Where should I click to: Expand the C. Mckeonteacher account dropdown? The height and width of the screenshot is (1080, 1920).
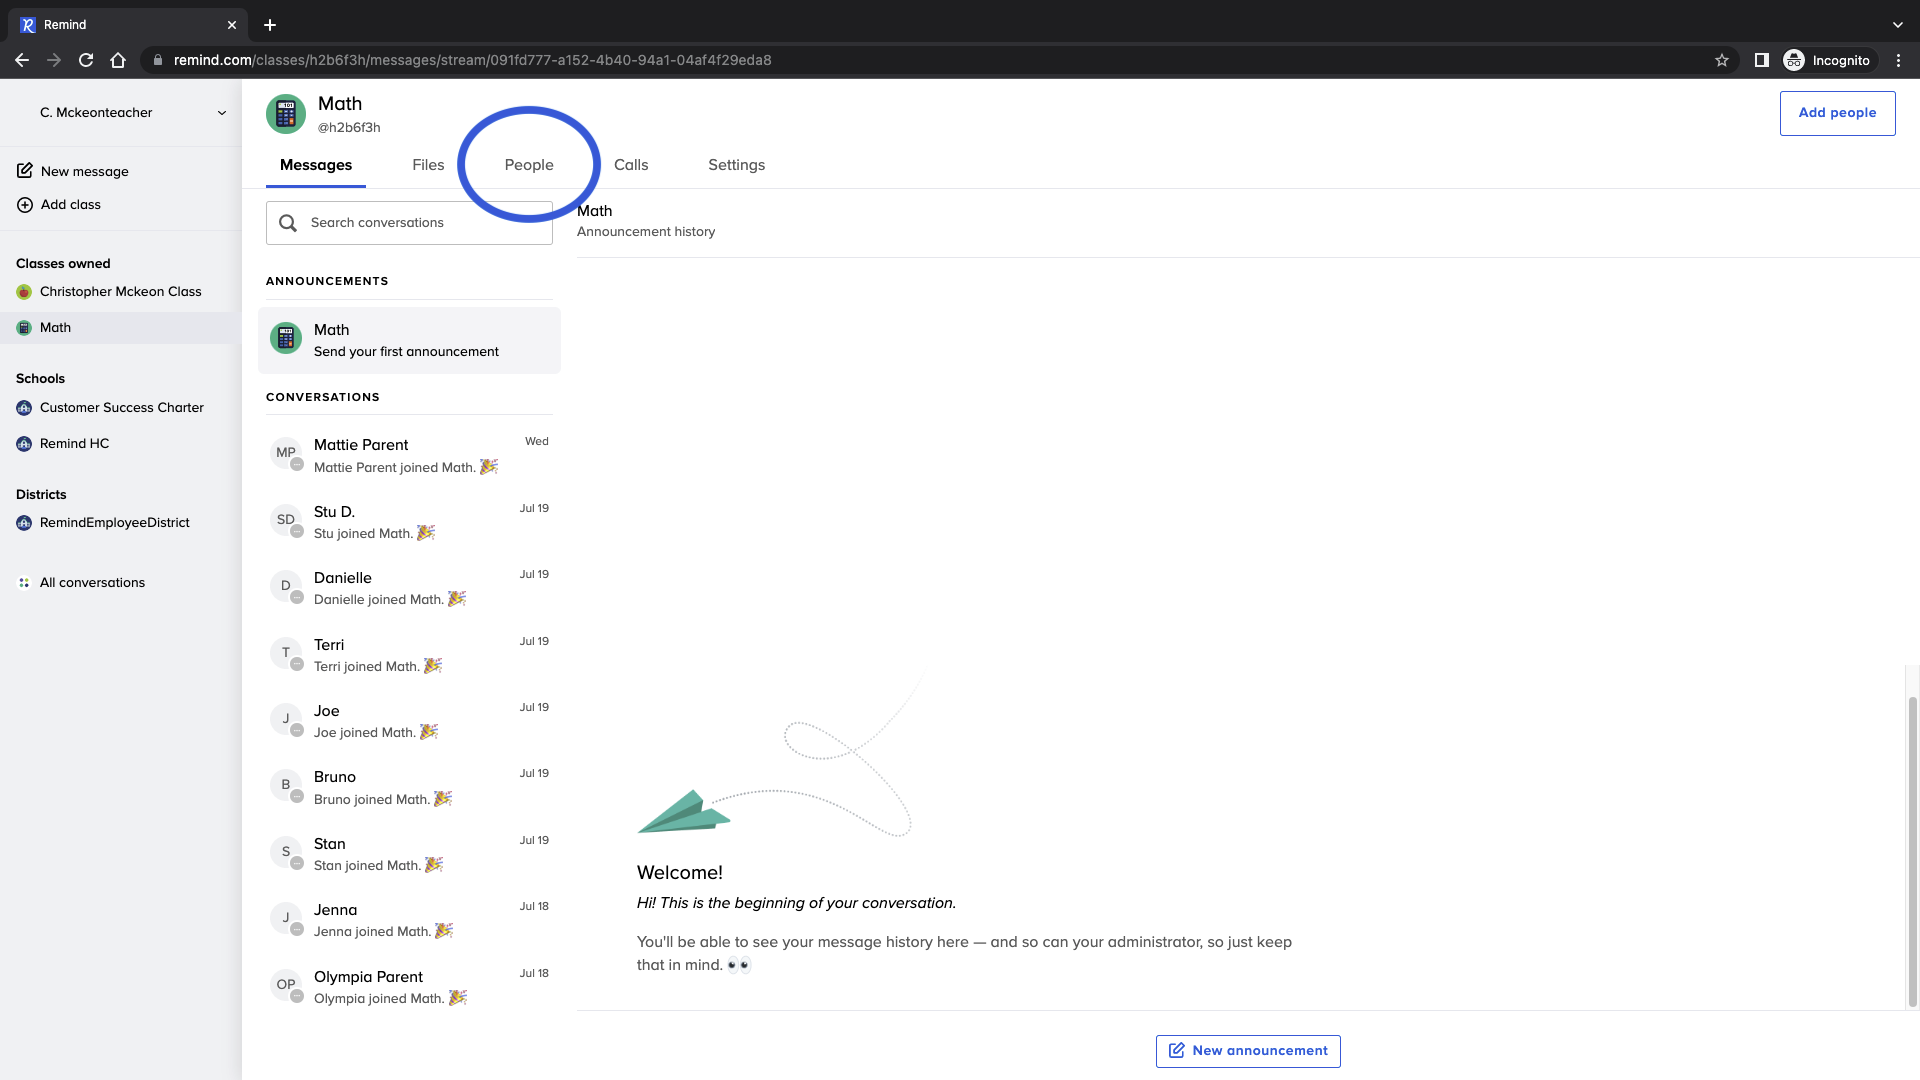(221, 113)
